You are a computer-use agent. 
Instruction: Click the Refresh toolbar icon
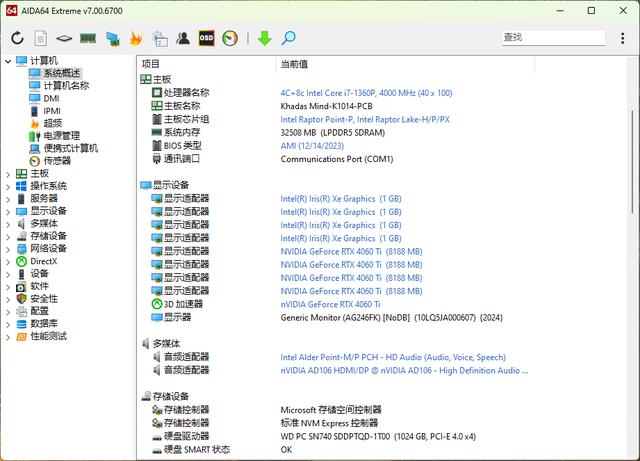[x=17, y=38]
